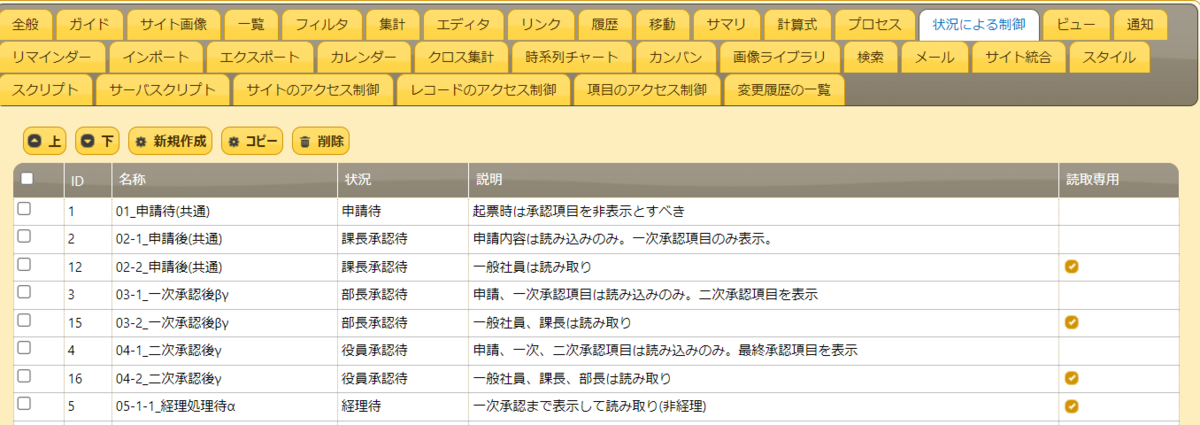
Task: Check the row 03-2_一次承認後βγ checkbox
Action: coord(24,321)
